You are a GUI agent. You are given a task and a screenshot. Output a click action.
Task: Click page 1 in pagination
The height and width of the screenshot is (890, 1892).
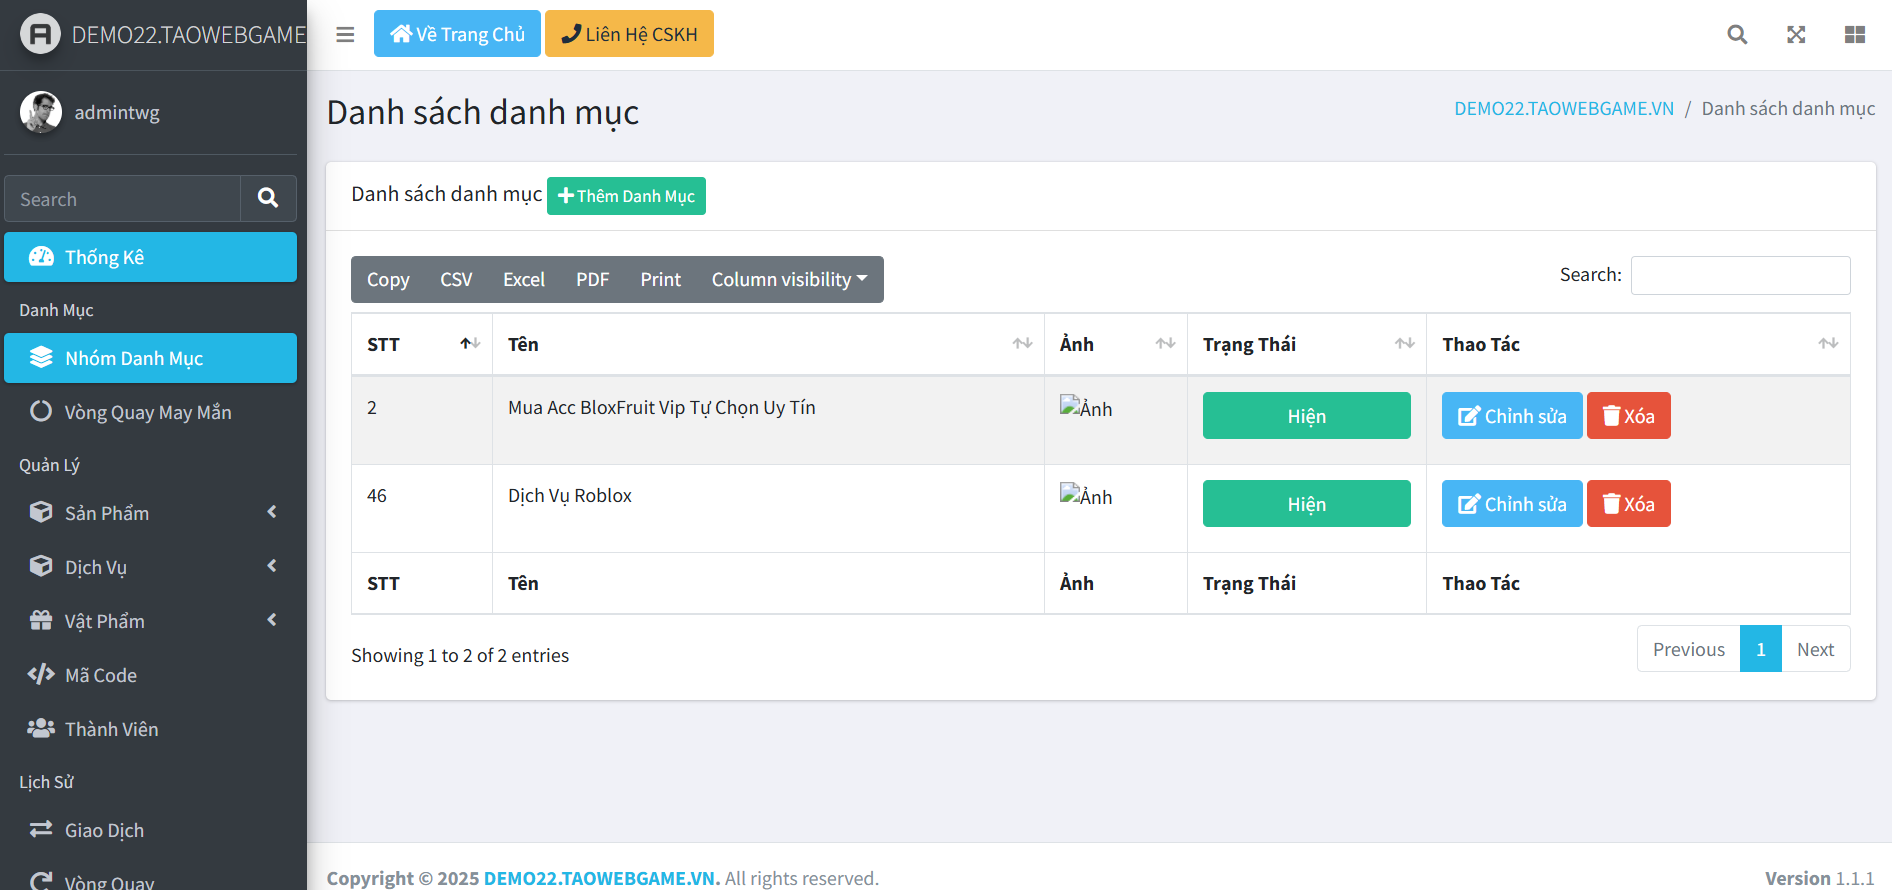(1761, 649)
